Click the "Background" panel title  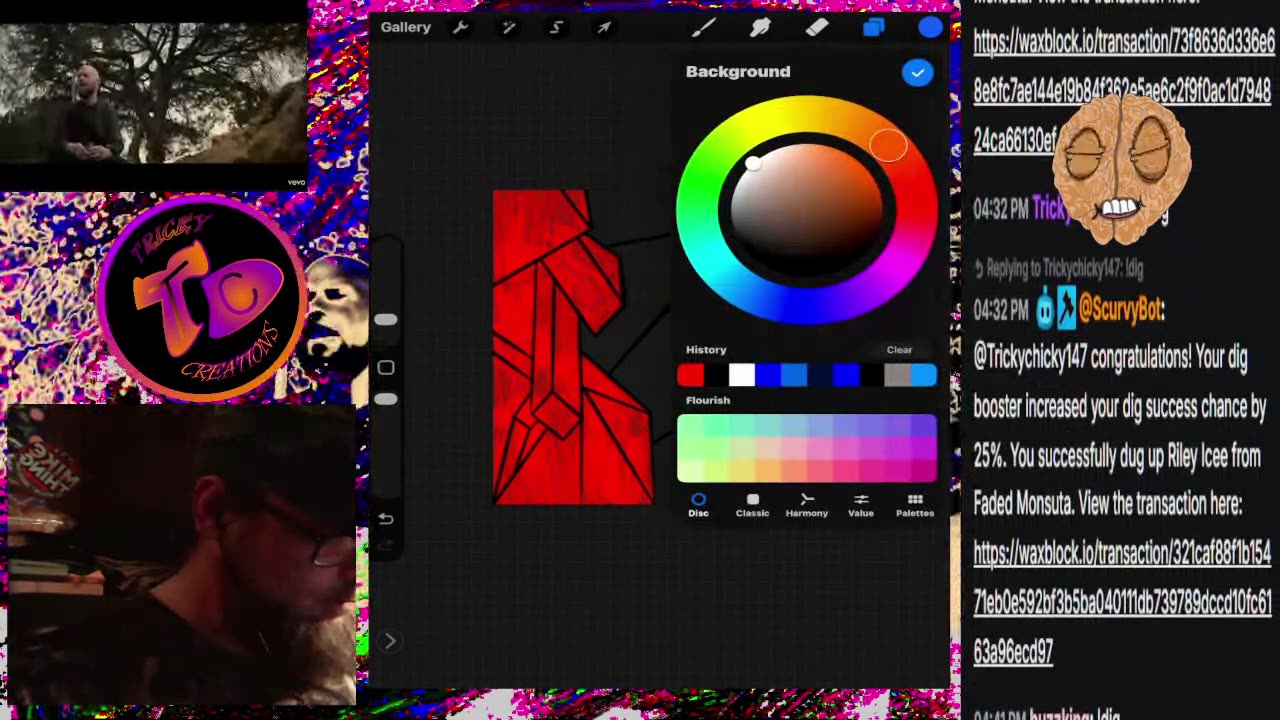pos(738,72)
